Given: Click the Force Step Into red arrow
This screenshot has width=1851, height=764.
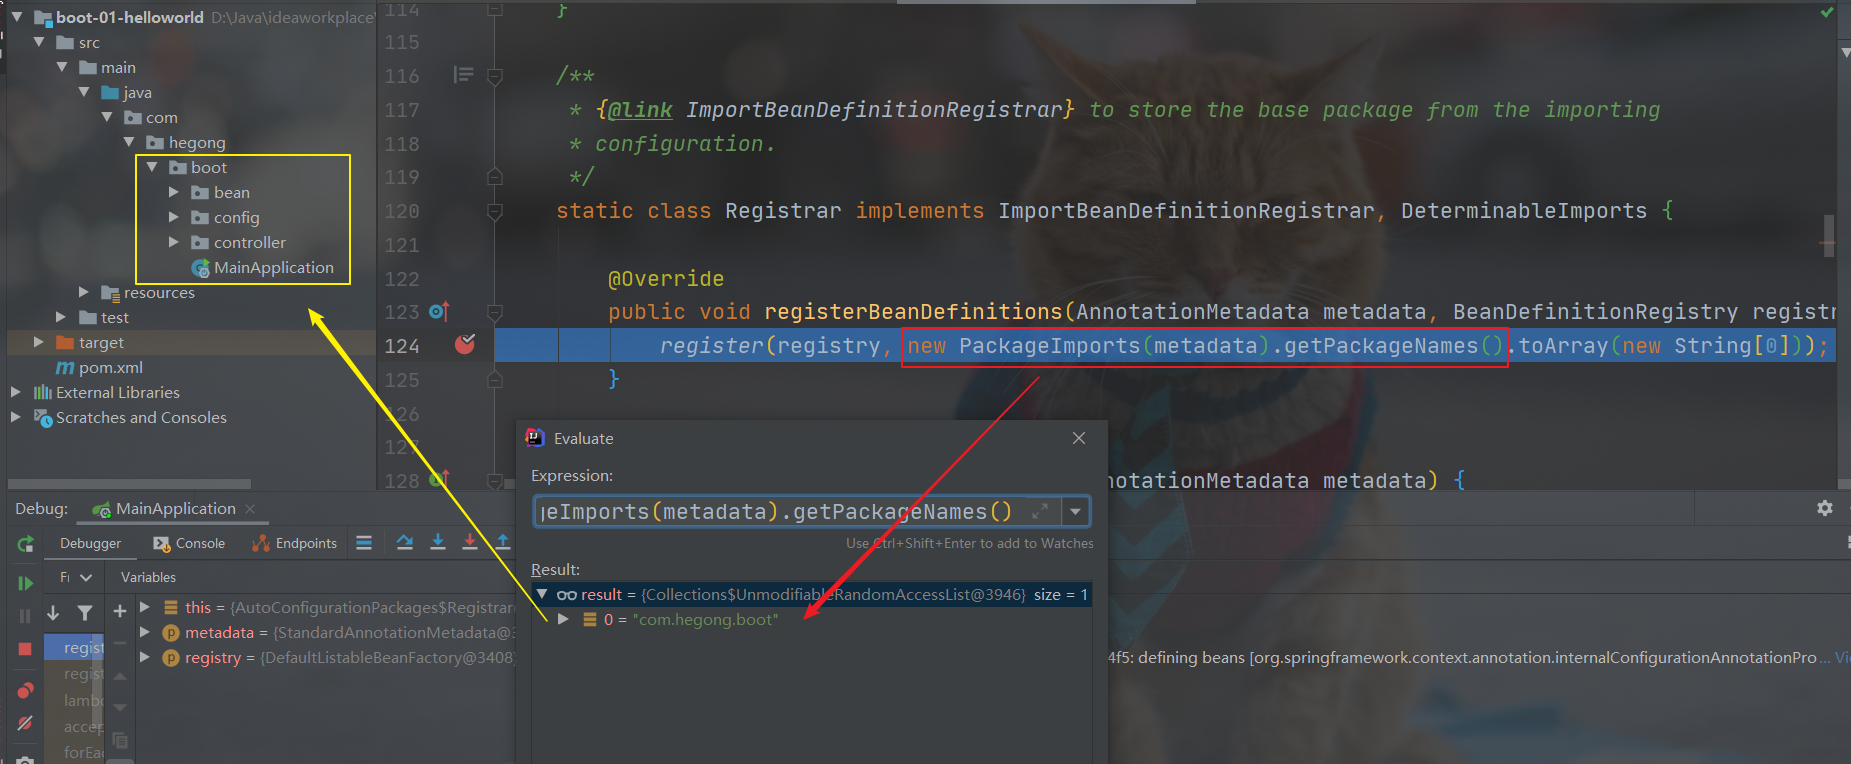Looking at the screenshot, I should click(470, 543).
